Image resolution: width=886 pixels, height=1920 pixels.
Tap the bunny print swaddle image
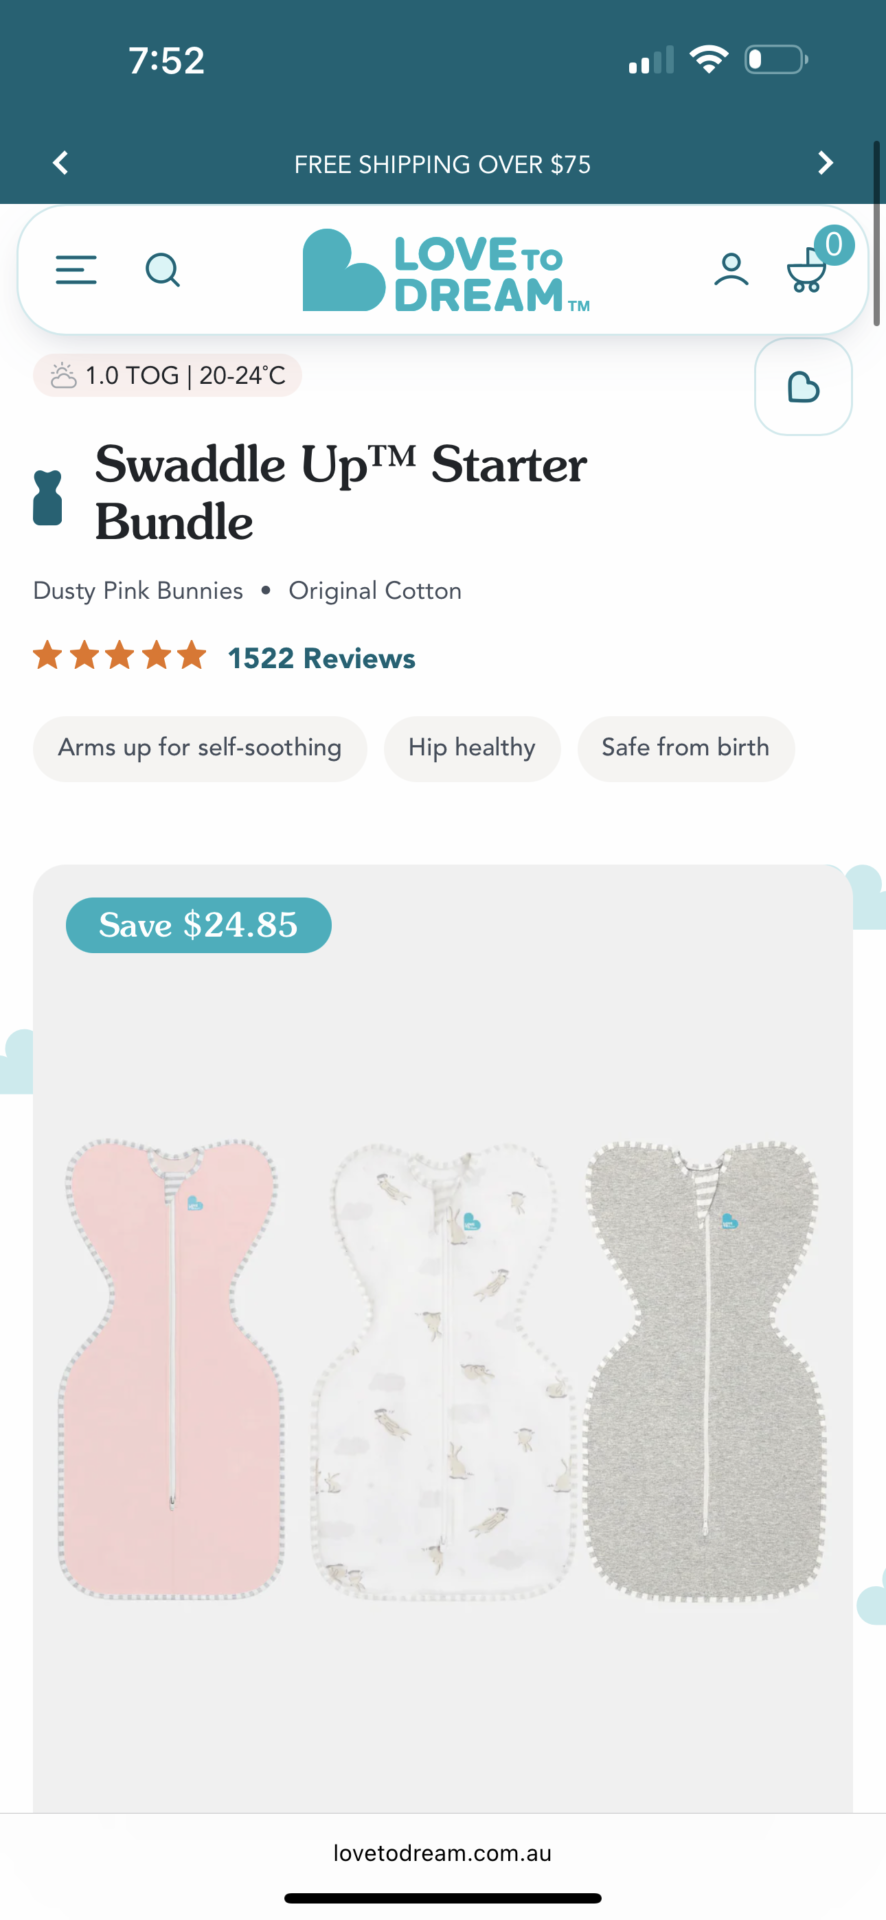tap(443, 1370)
